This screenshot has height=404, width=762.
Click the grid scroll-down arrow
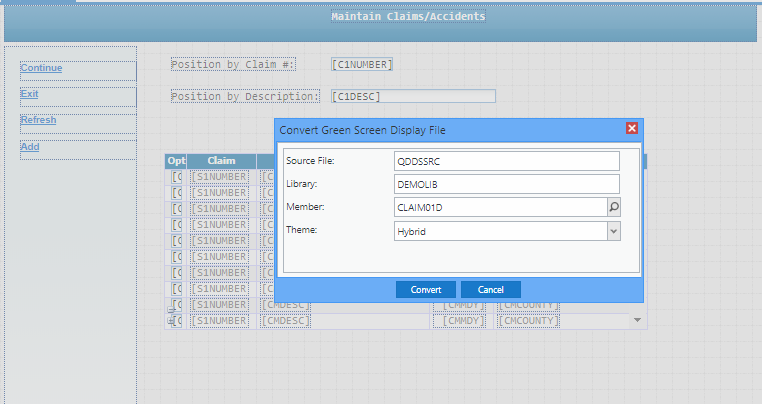(637, 320)
